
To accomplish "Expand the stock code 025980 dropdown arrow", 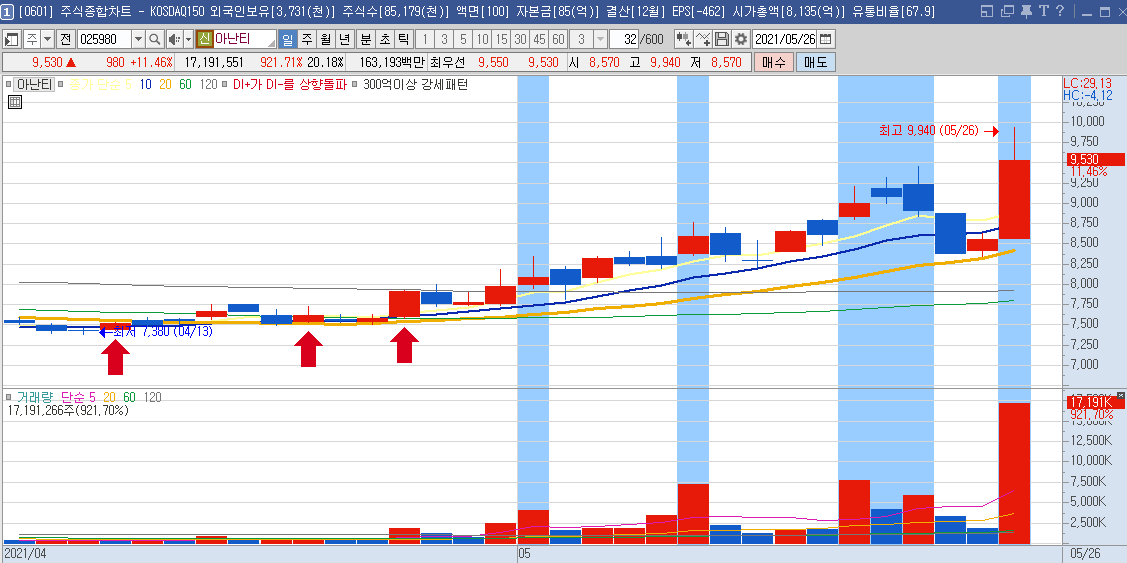I will [138, 40].
